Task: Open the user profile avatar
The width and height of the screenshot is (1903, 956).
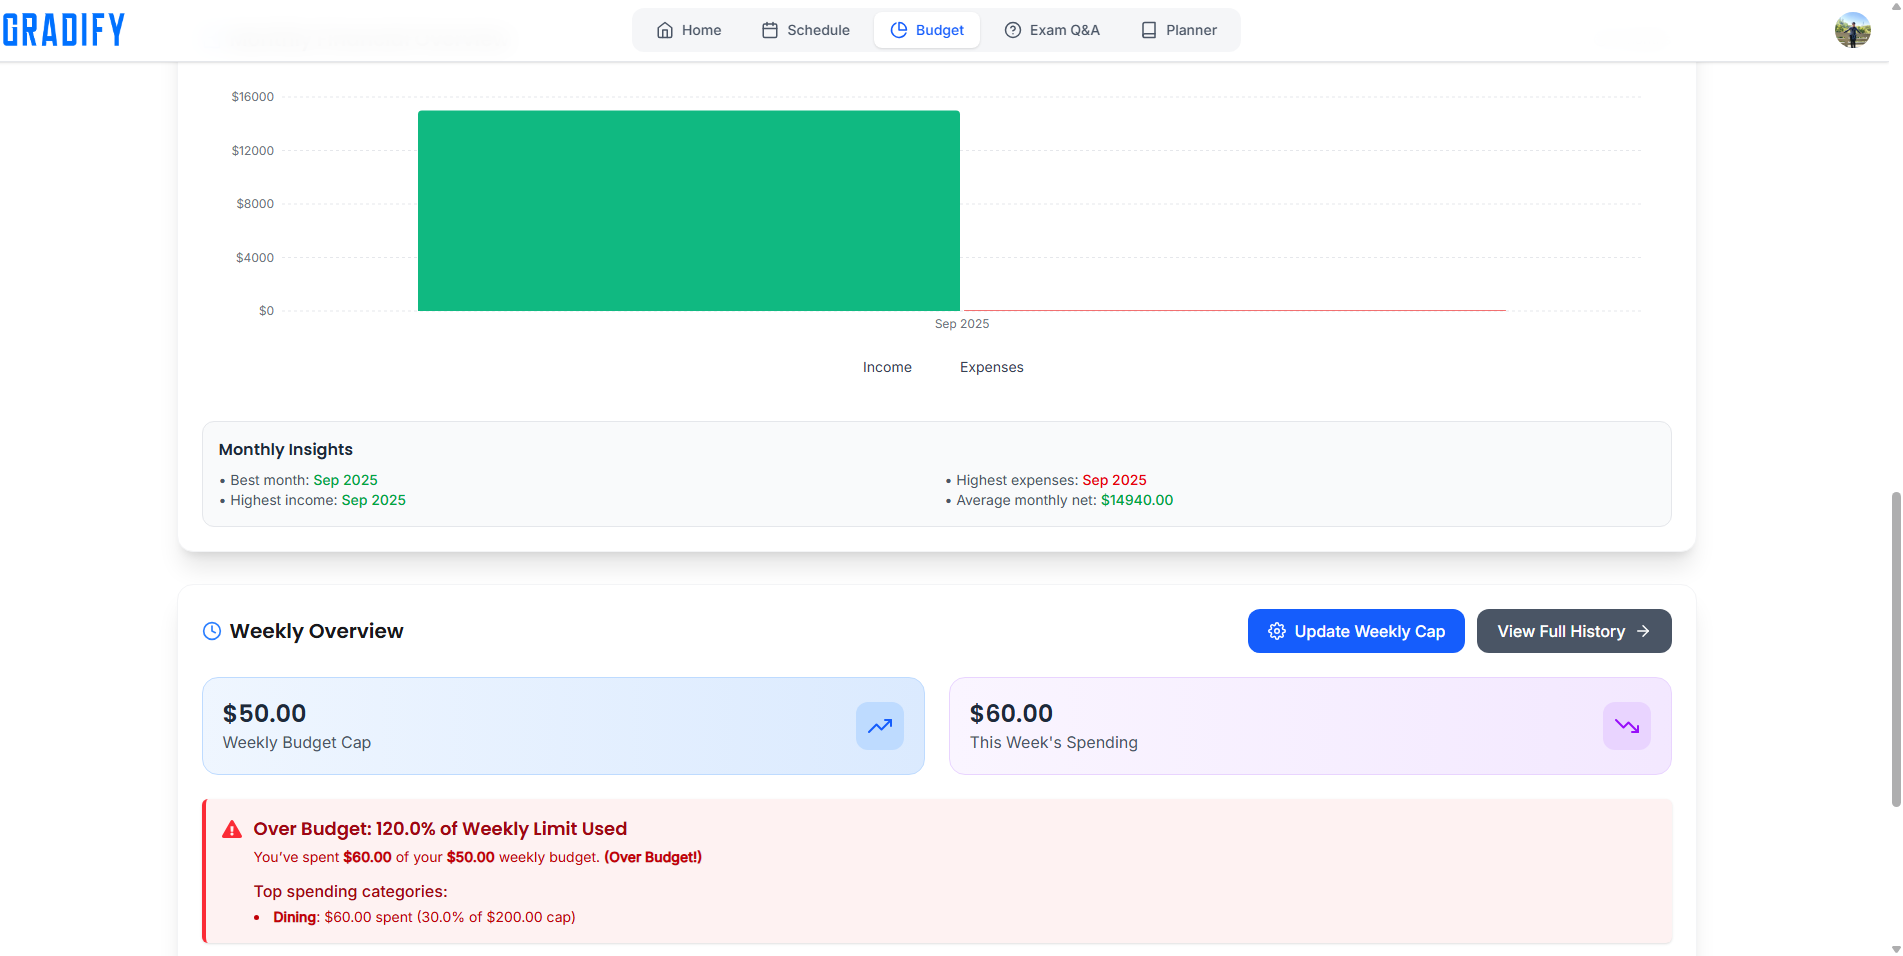Action: point(1852,30)
